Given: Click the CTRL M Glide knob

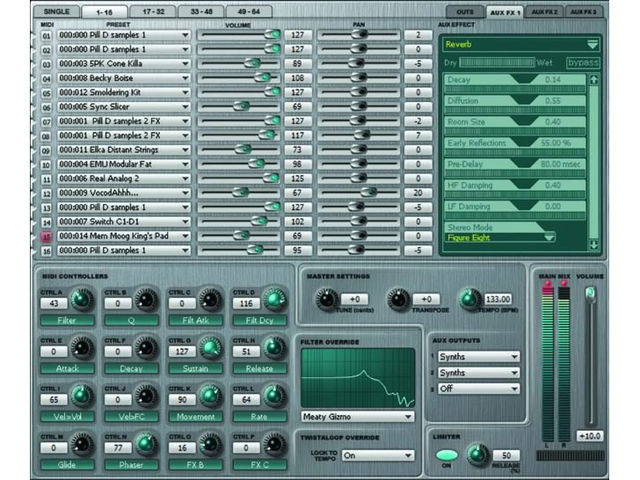Looking at the screenshot, I should coord(82,444).
